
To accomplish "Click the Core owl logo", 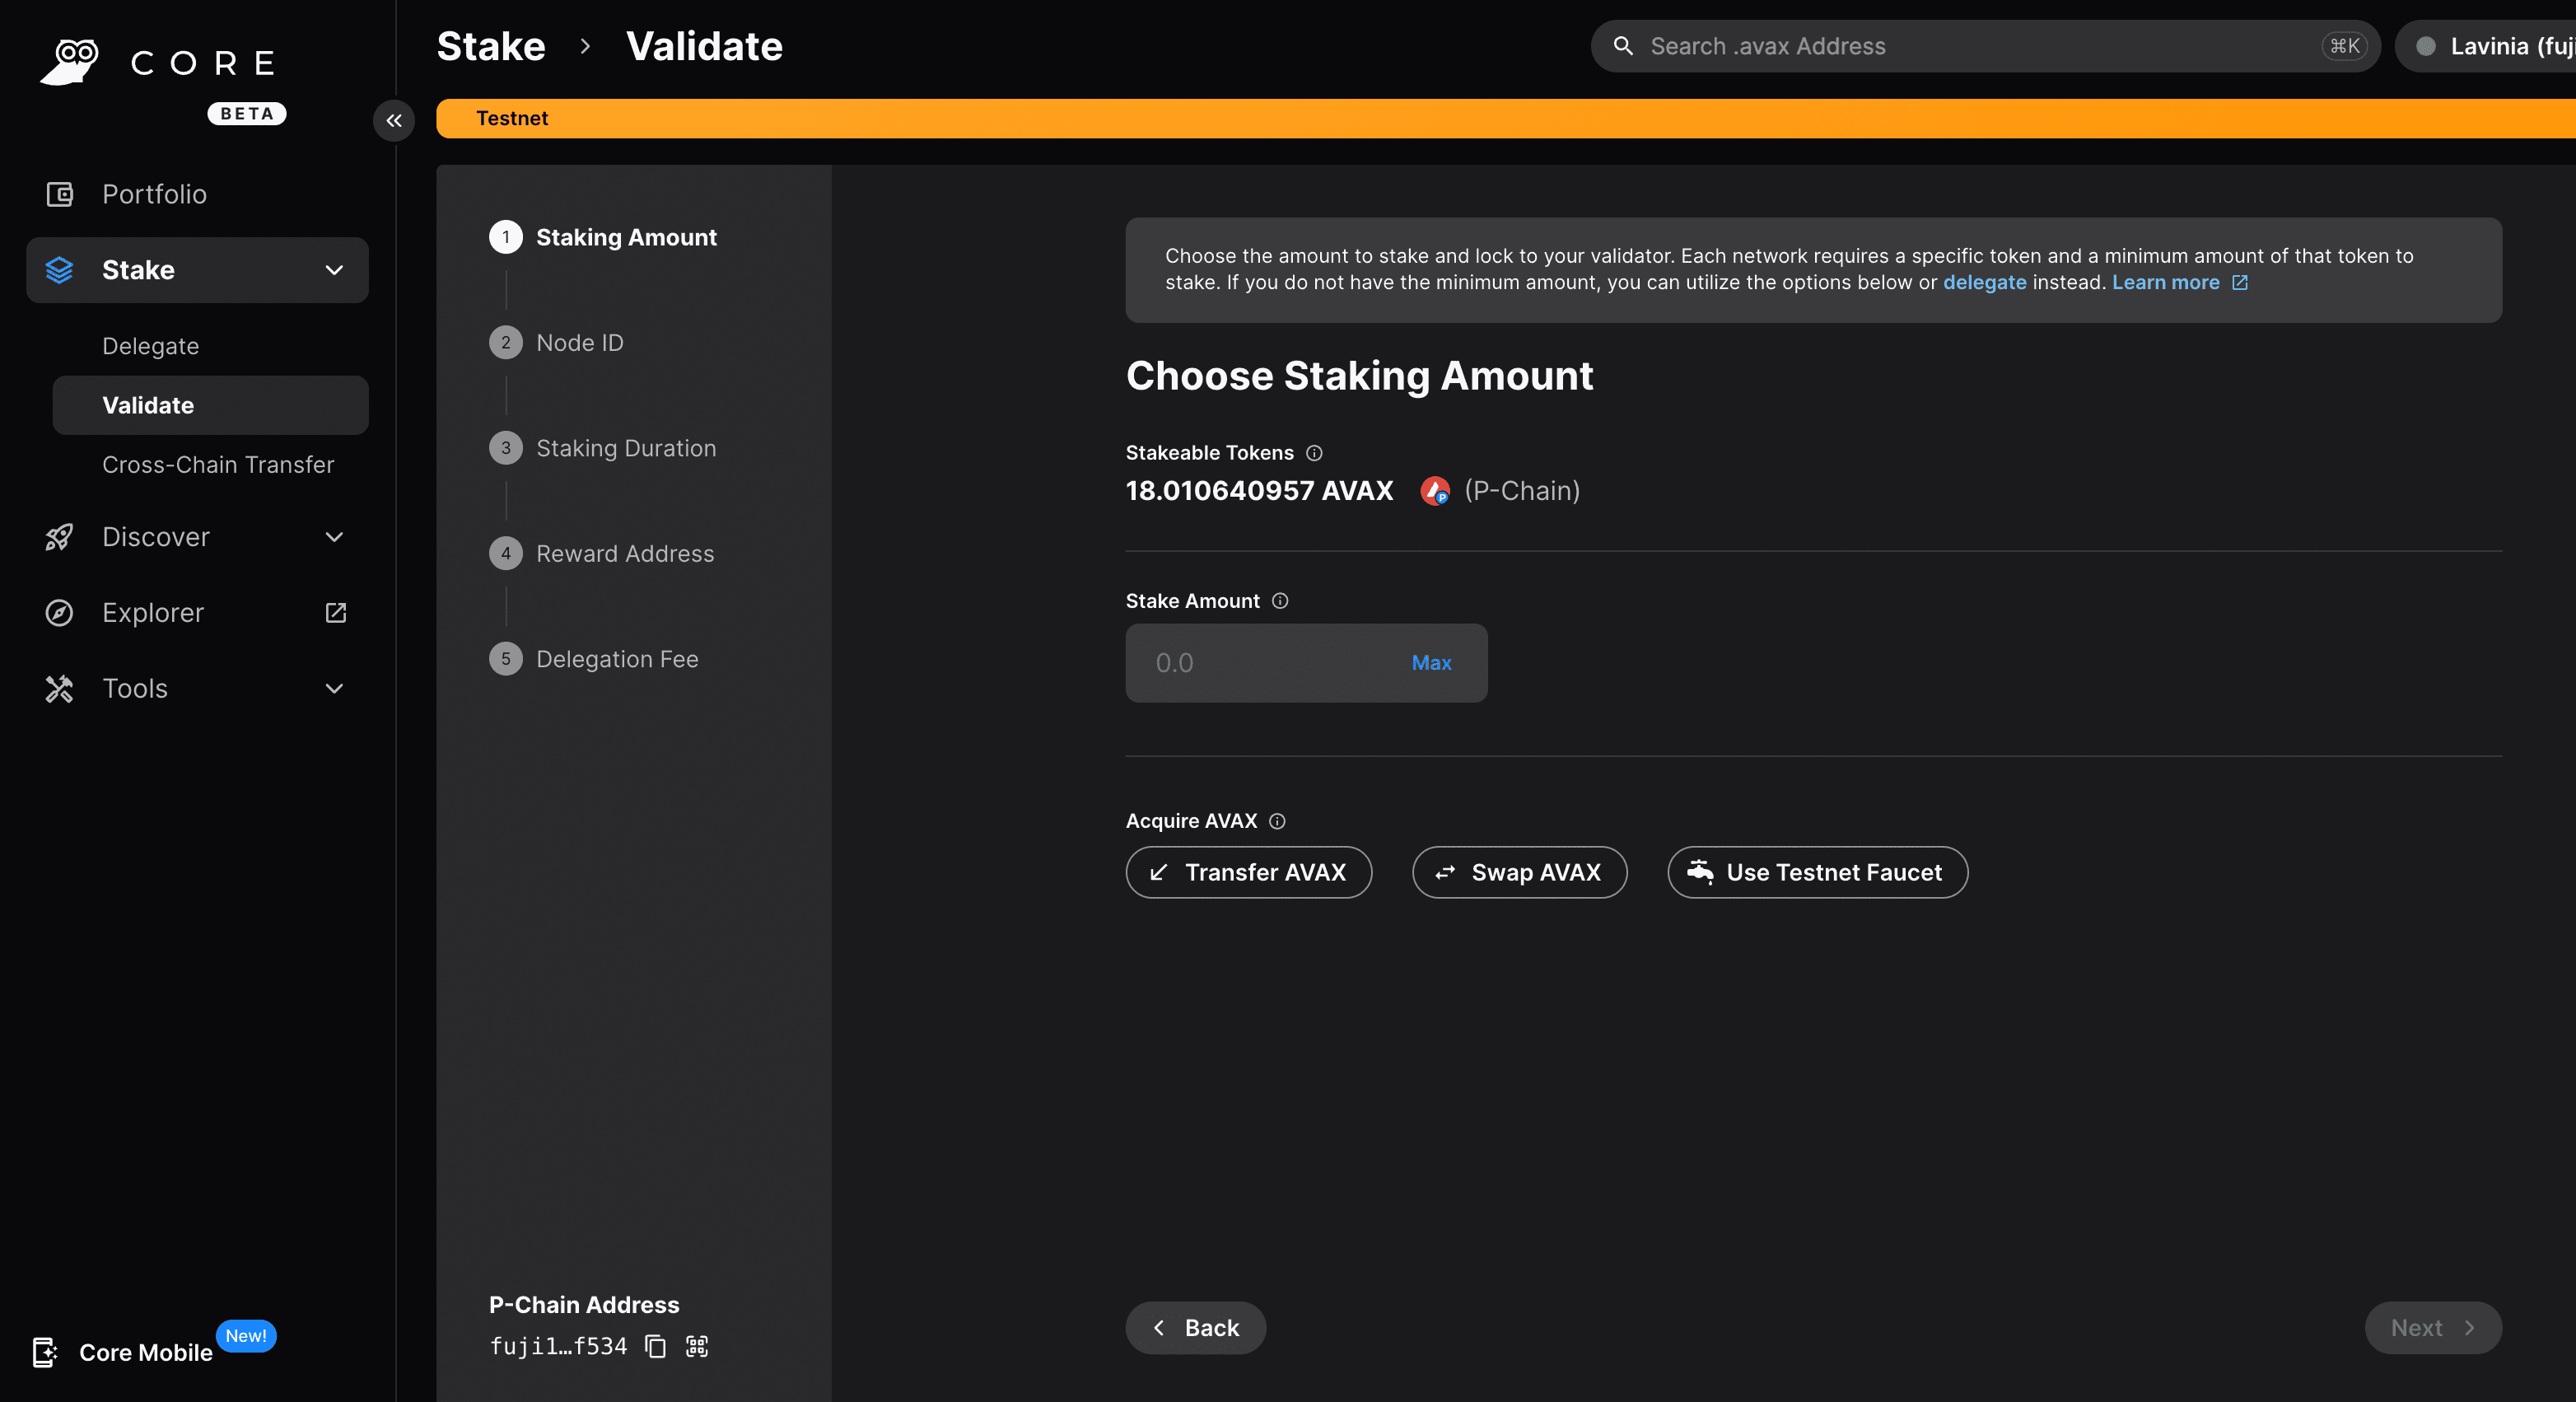I will click(70, 62).
